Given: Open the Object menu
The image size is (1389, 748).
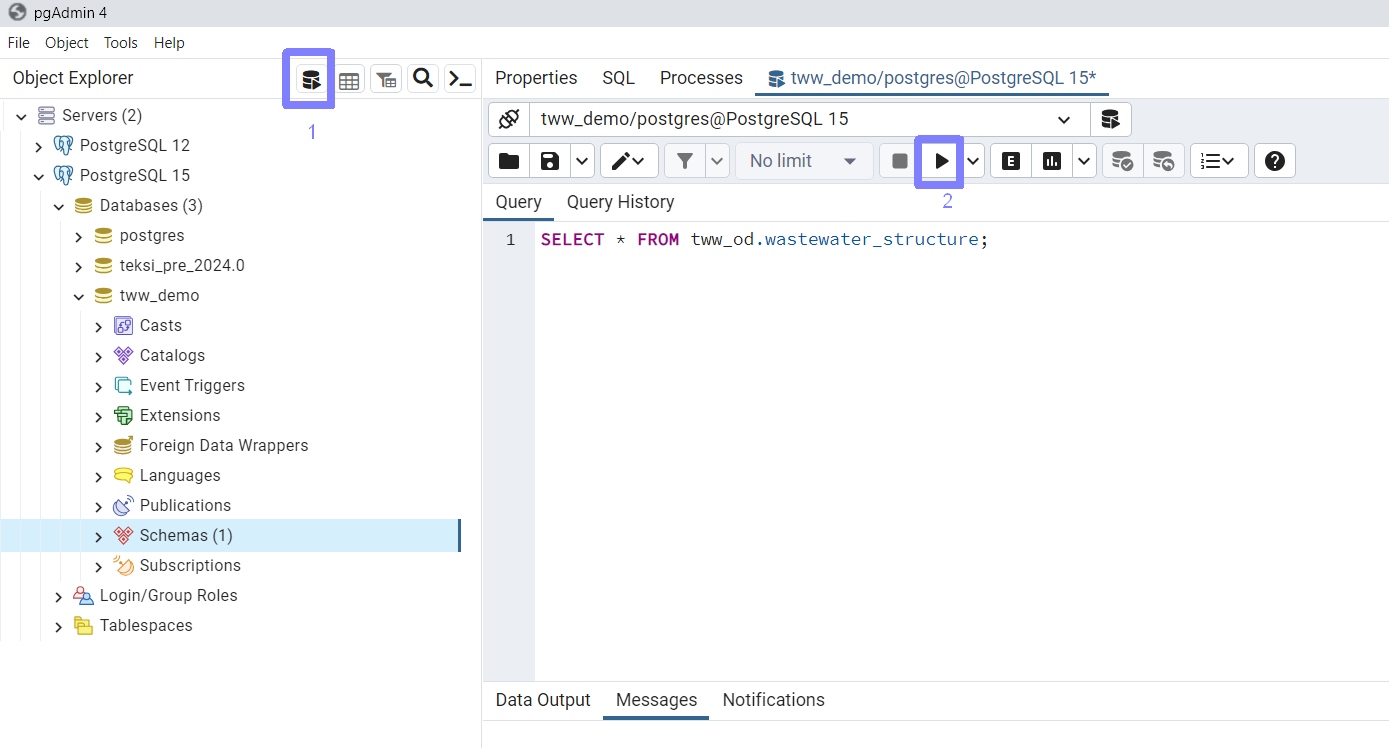Looking at the screenshot, I should coord(67,43).
